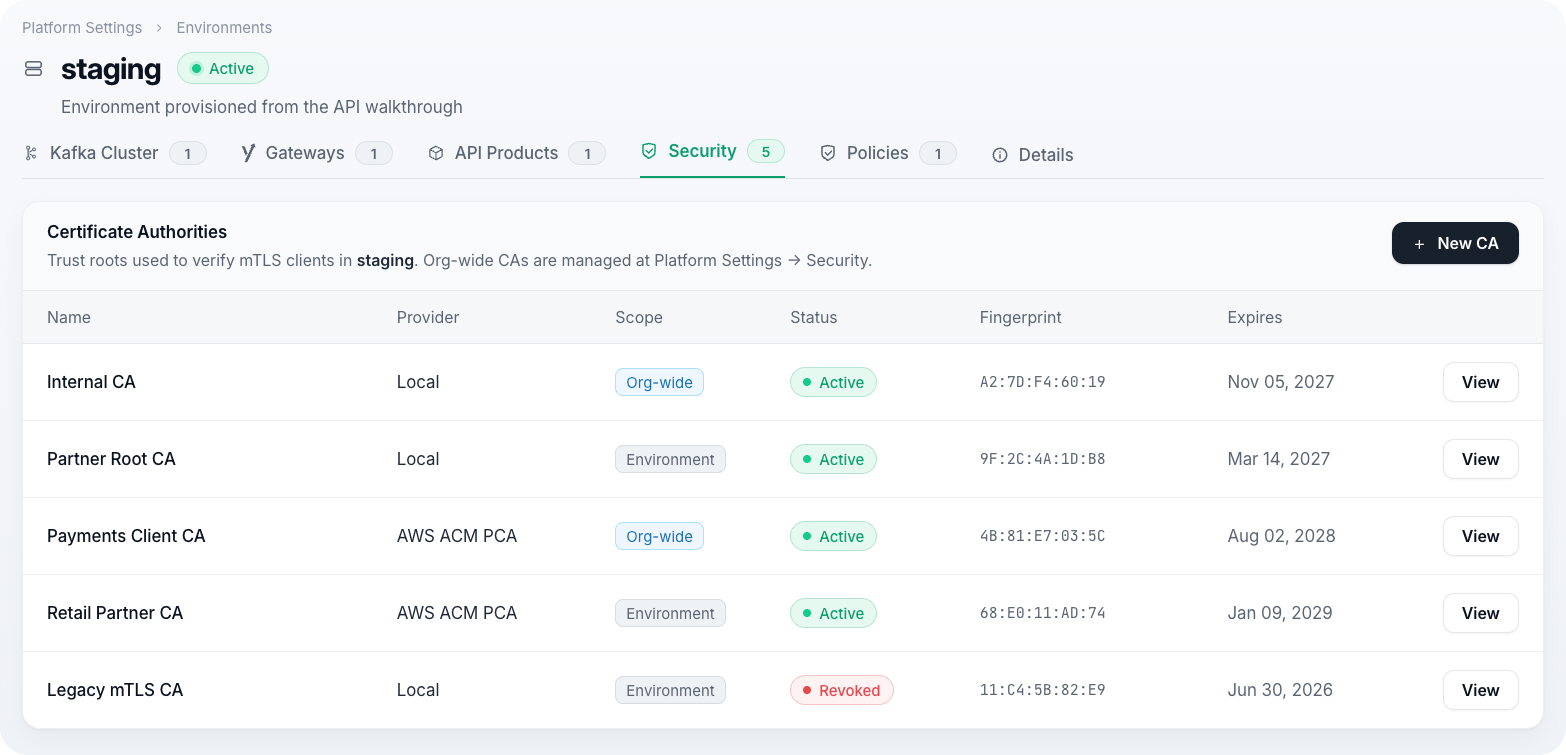
Task: Click the Certificate Authorities heading
Action: (137, 232)
